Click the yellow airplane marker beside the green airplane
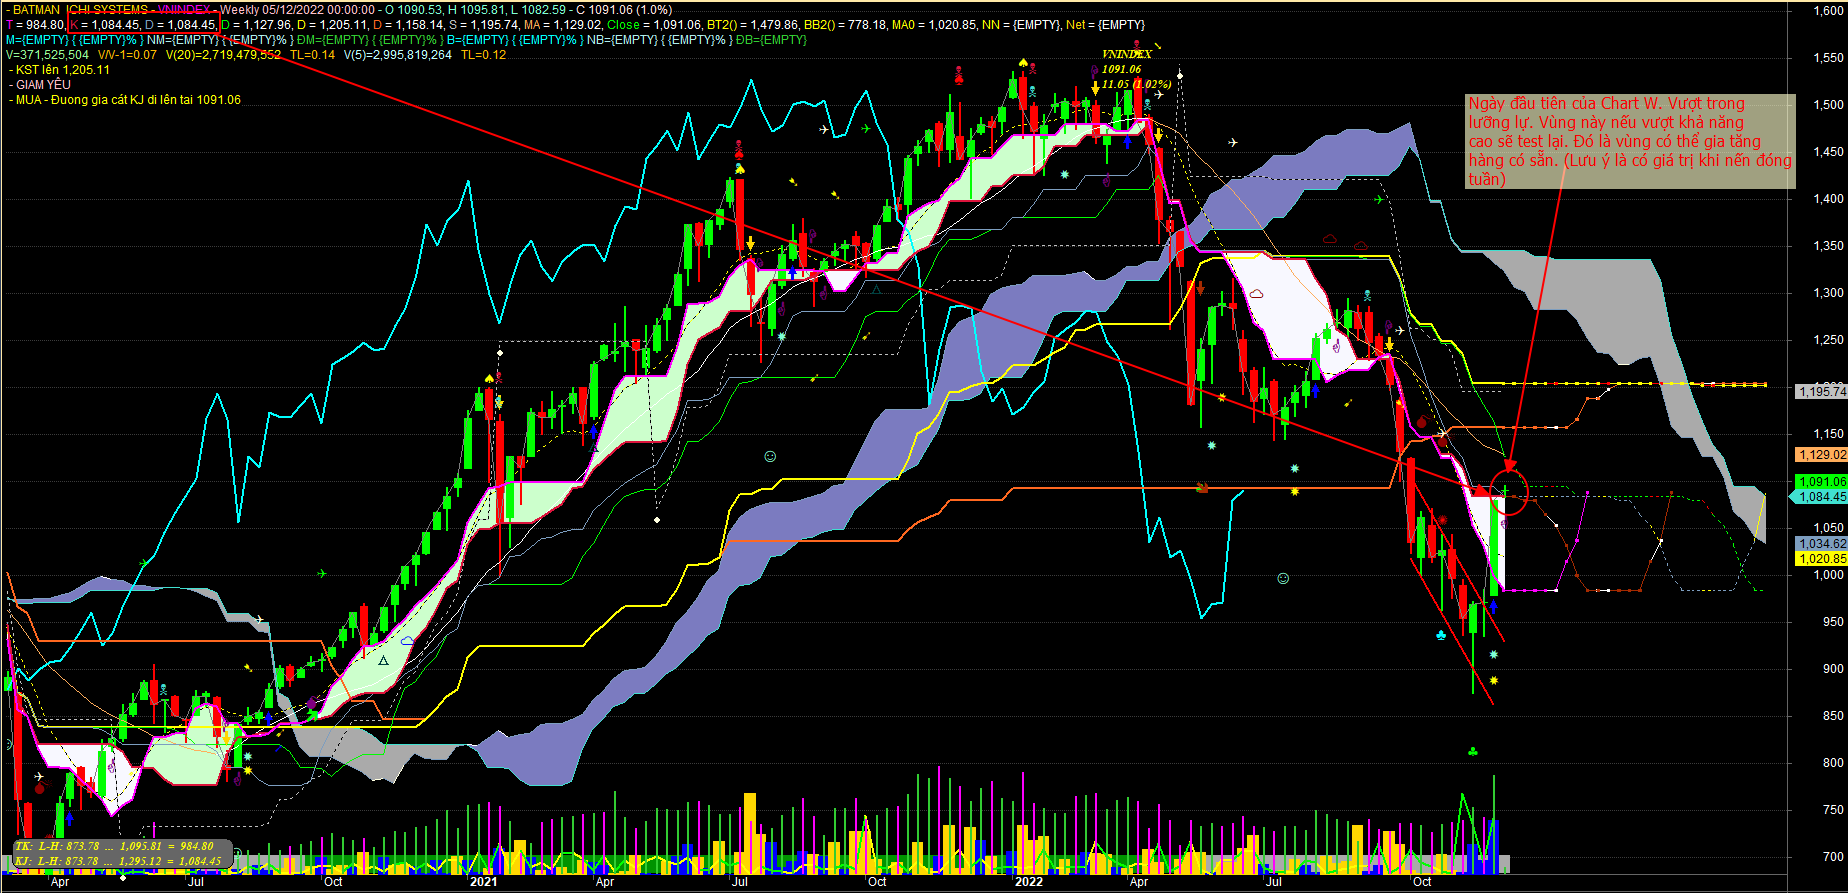The image size is (1848, 893). point(824,129)
